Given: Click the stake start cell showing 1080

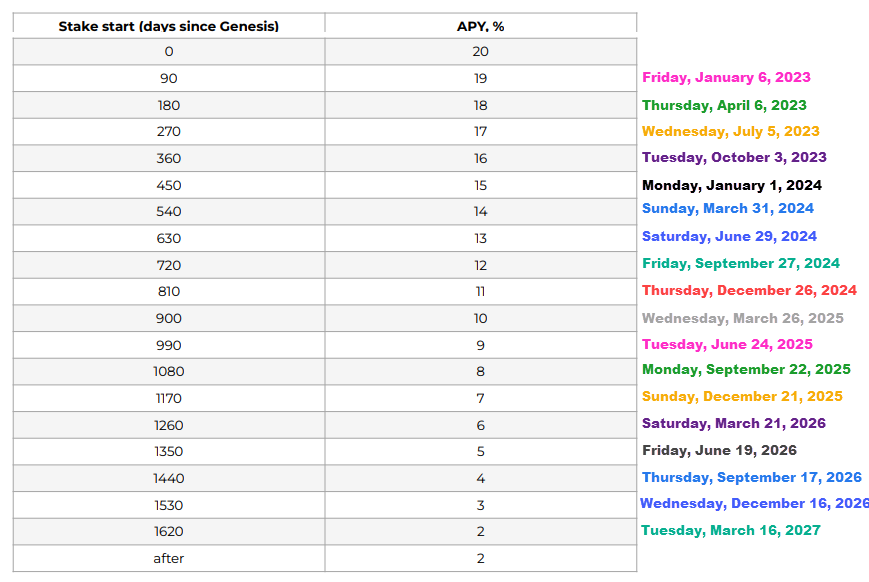Looking at the screenshot, I should tap(168, 371).
